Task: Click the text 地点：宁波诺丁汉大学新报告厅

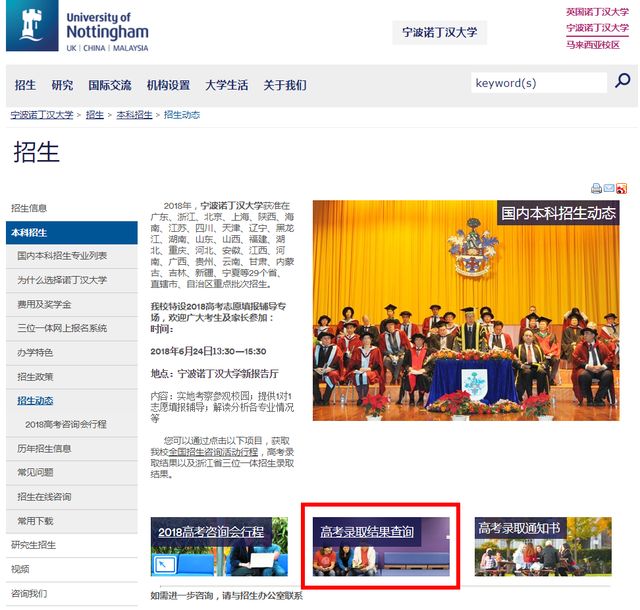Action: 215,374
